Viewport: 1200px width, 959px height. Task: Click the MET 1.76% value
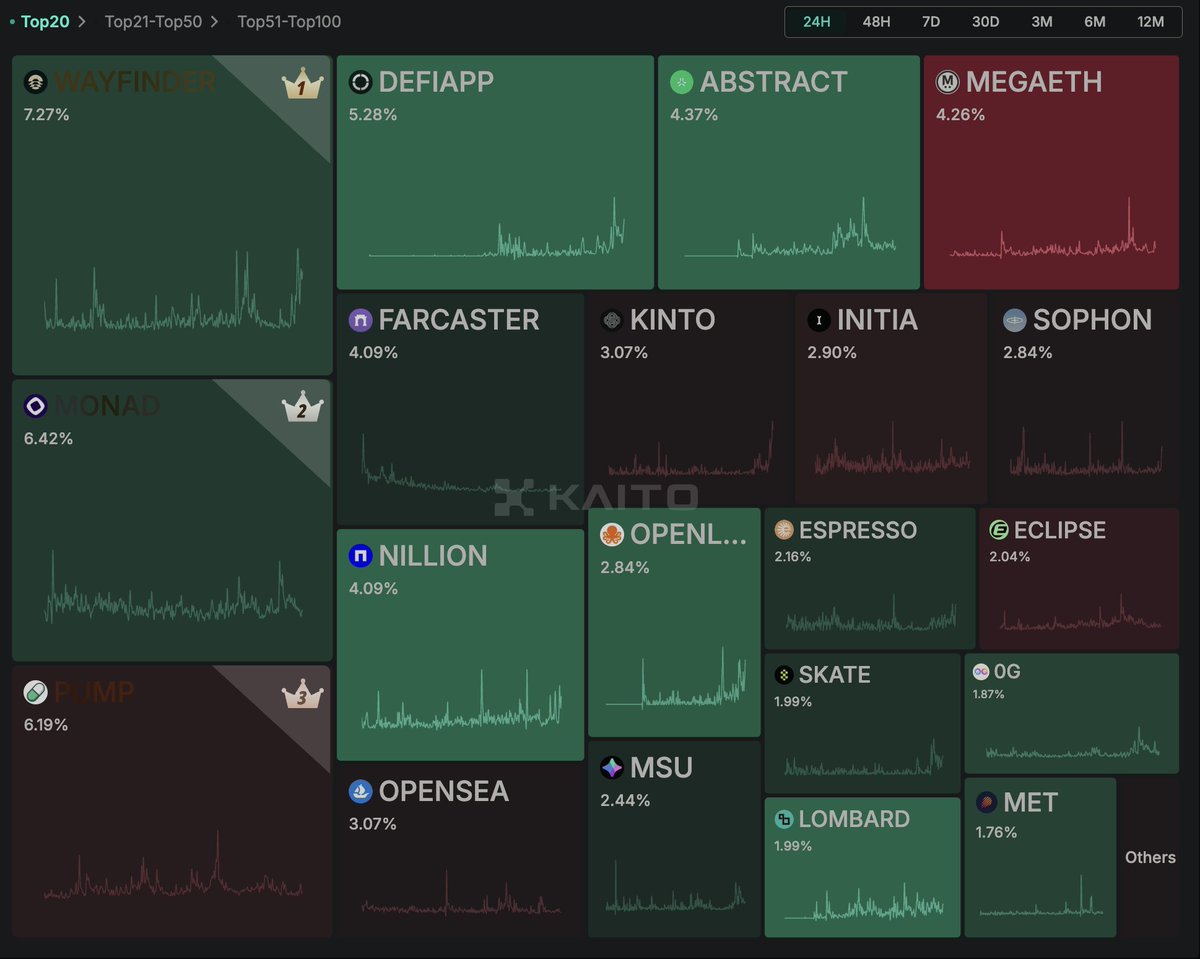tap(996, 832)
